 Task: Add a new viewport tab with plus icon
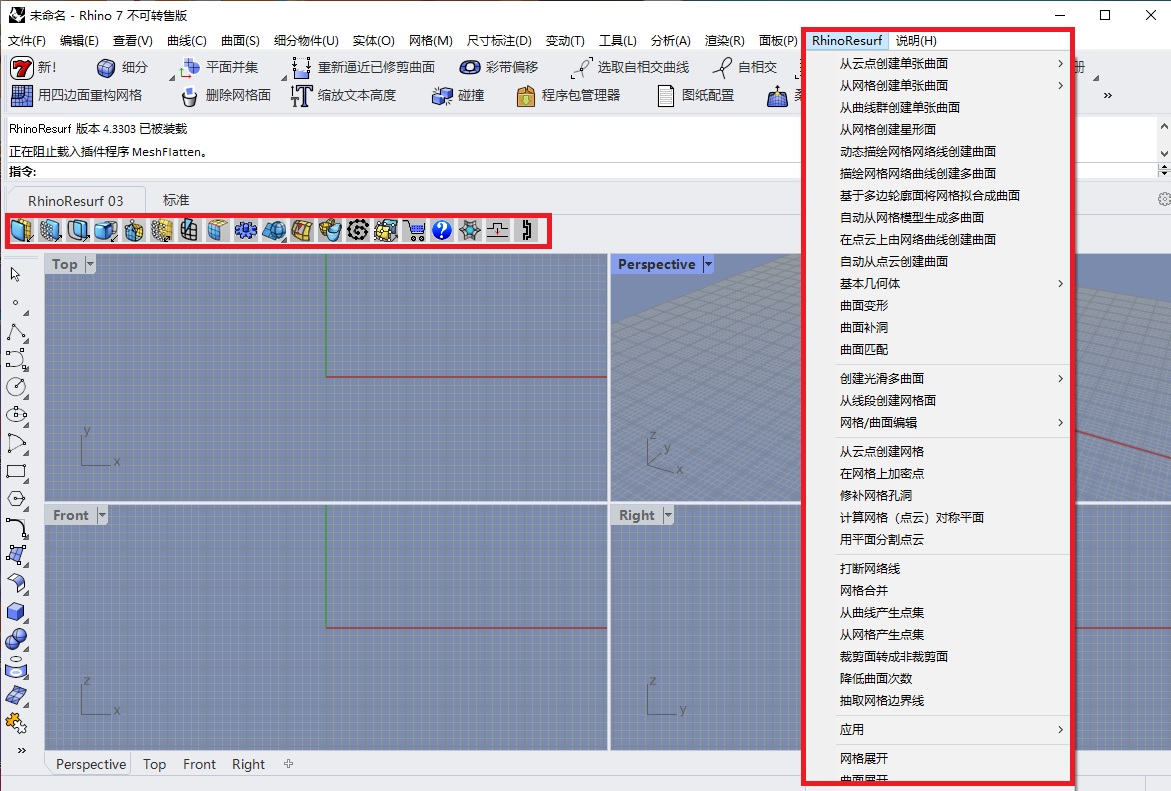click(x=288, y=763)
